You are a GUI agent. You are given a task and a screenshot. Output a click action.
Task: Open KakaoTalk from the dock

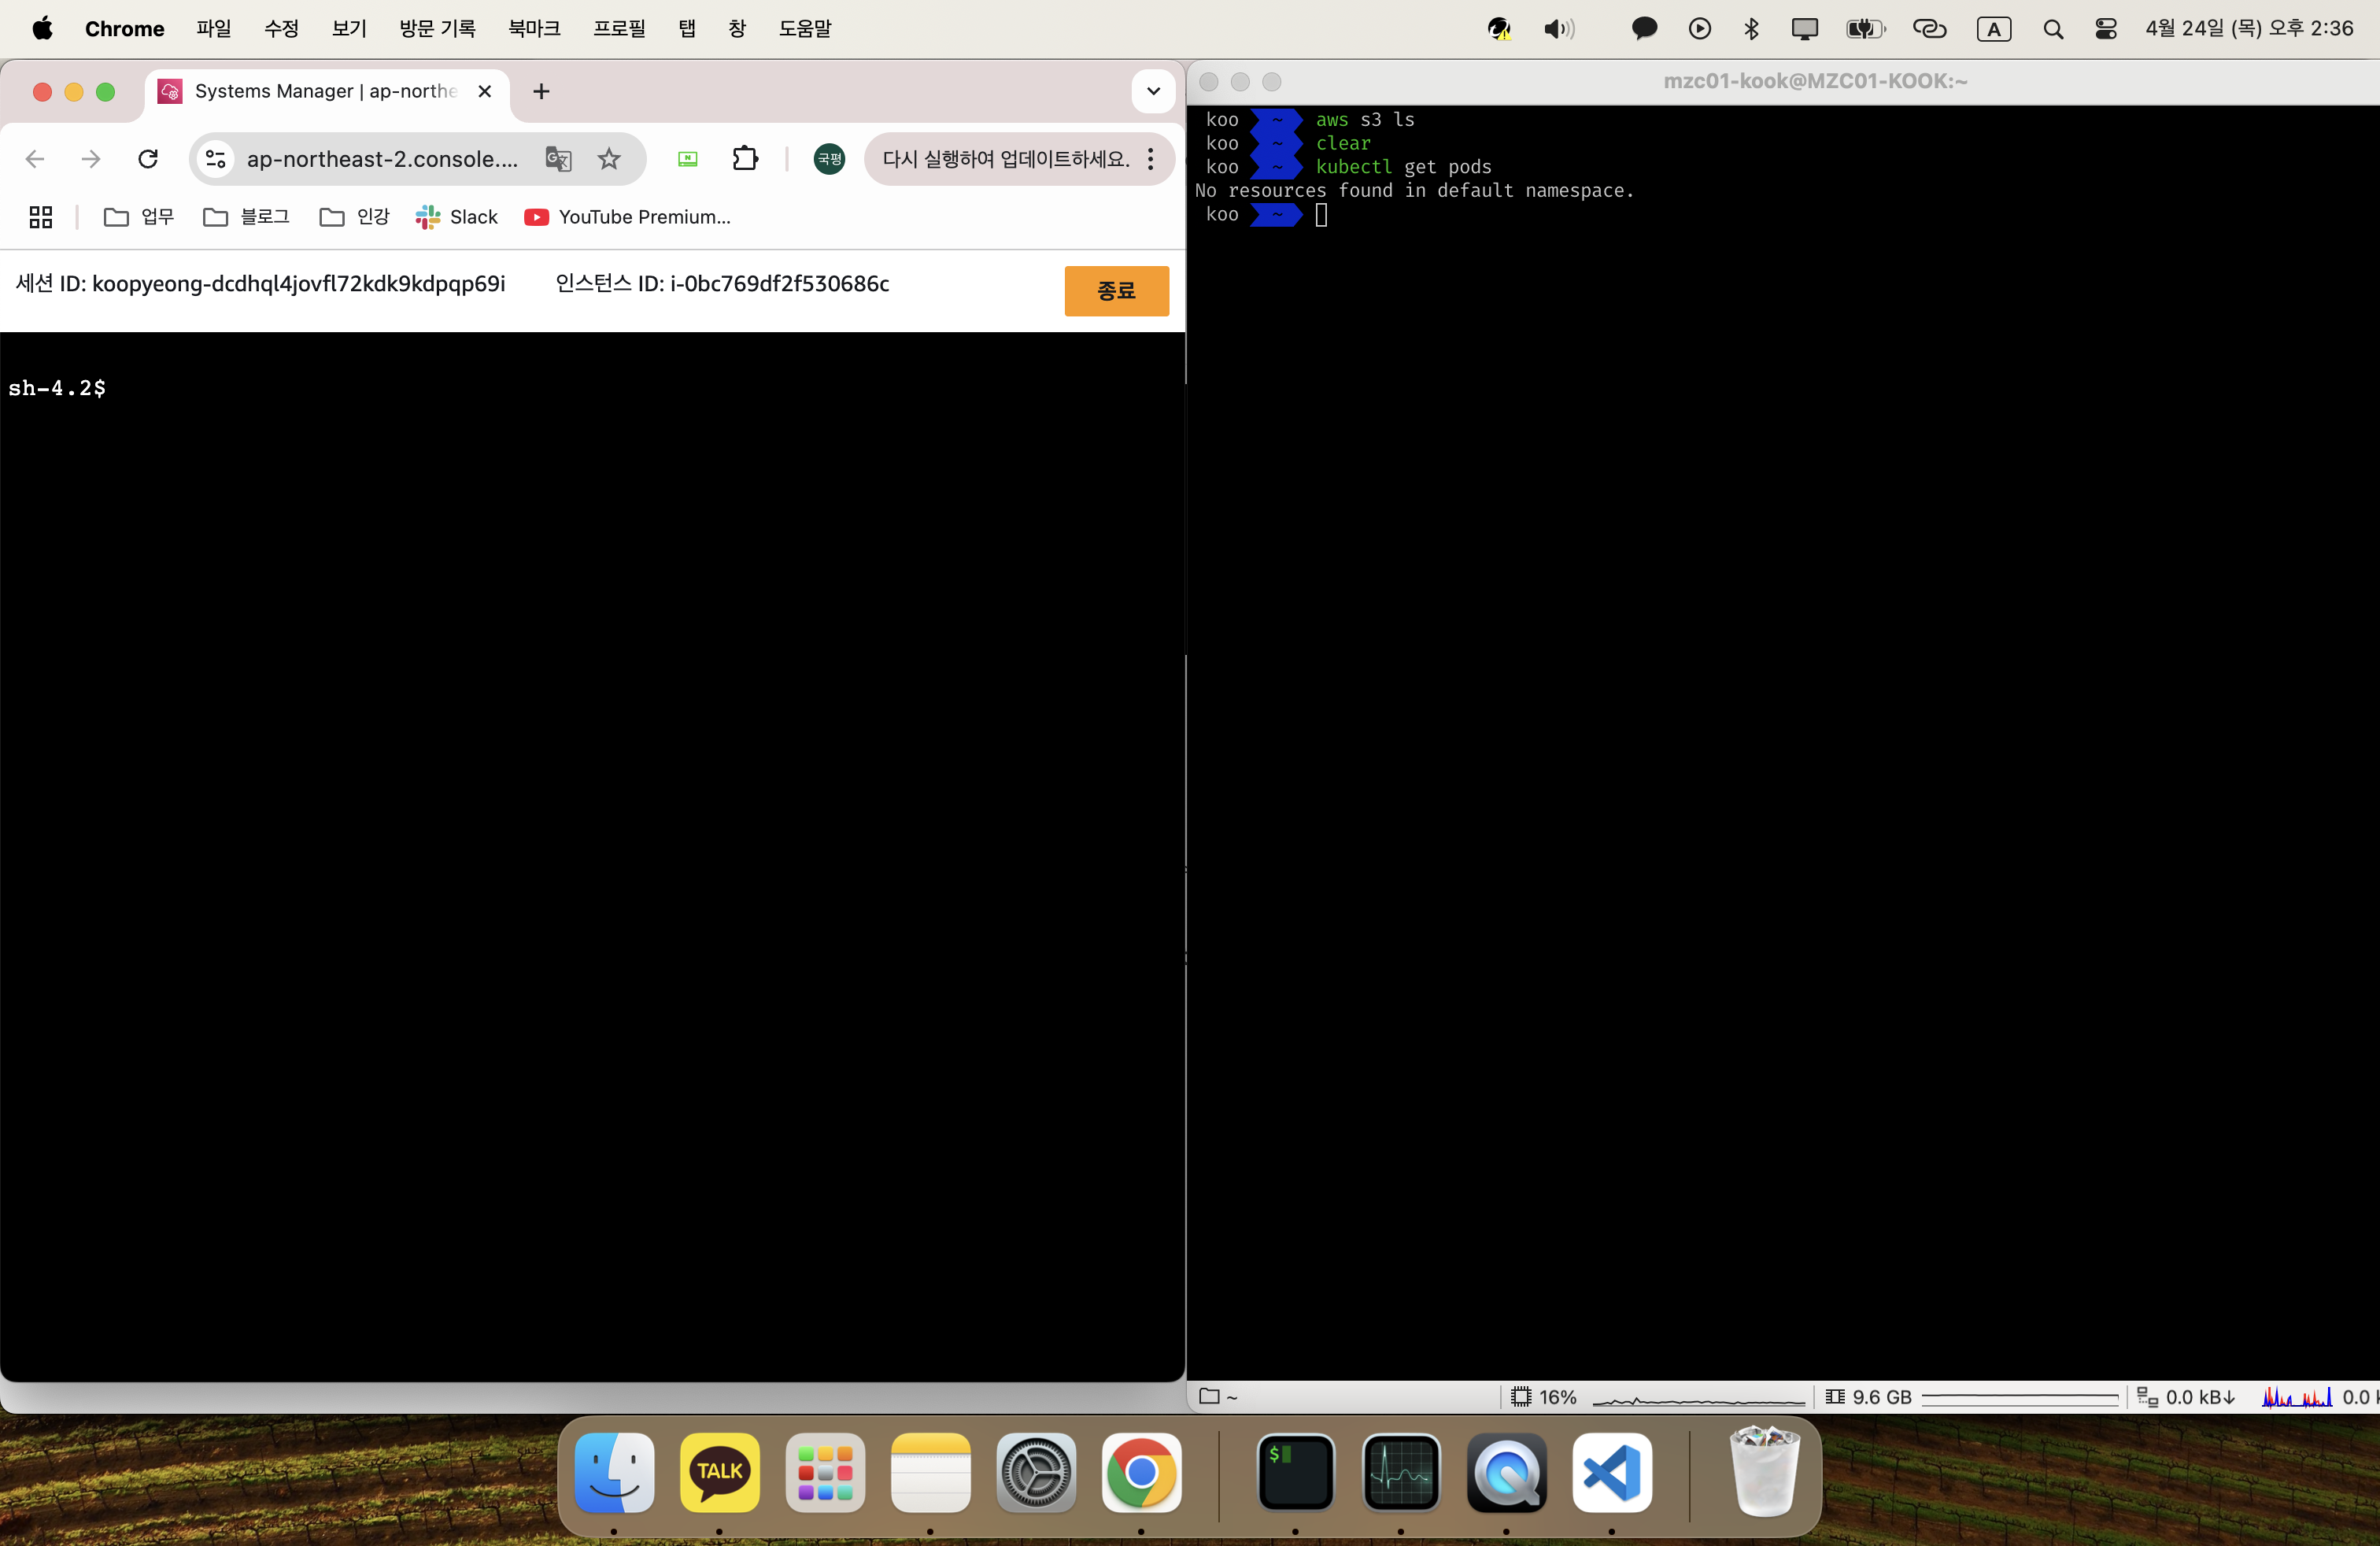coord(719,1472)
